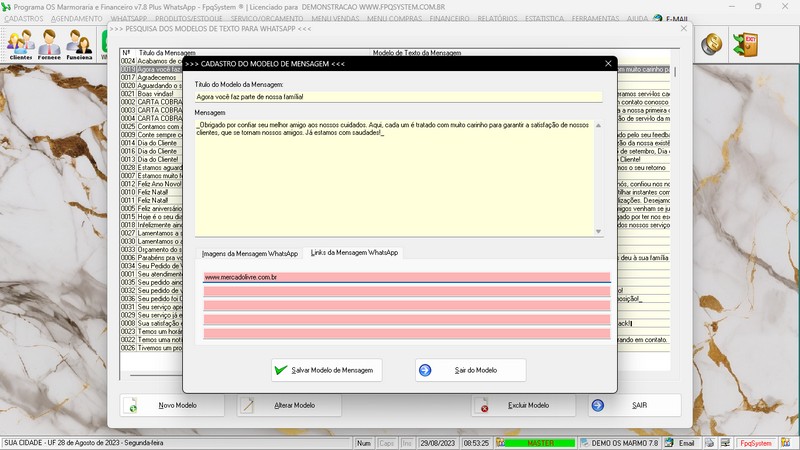Close the Cadastro do Modelo de Mensagem dialog
Screen dimensions: 800x450
[608, 64]
